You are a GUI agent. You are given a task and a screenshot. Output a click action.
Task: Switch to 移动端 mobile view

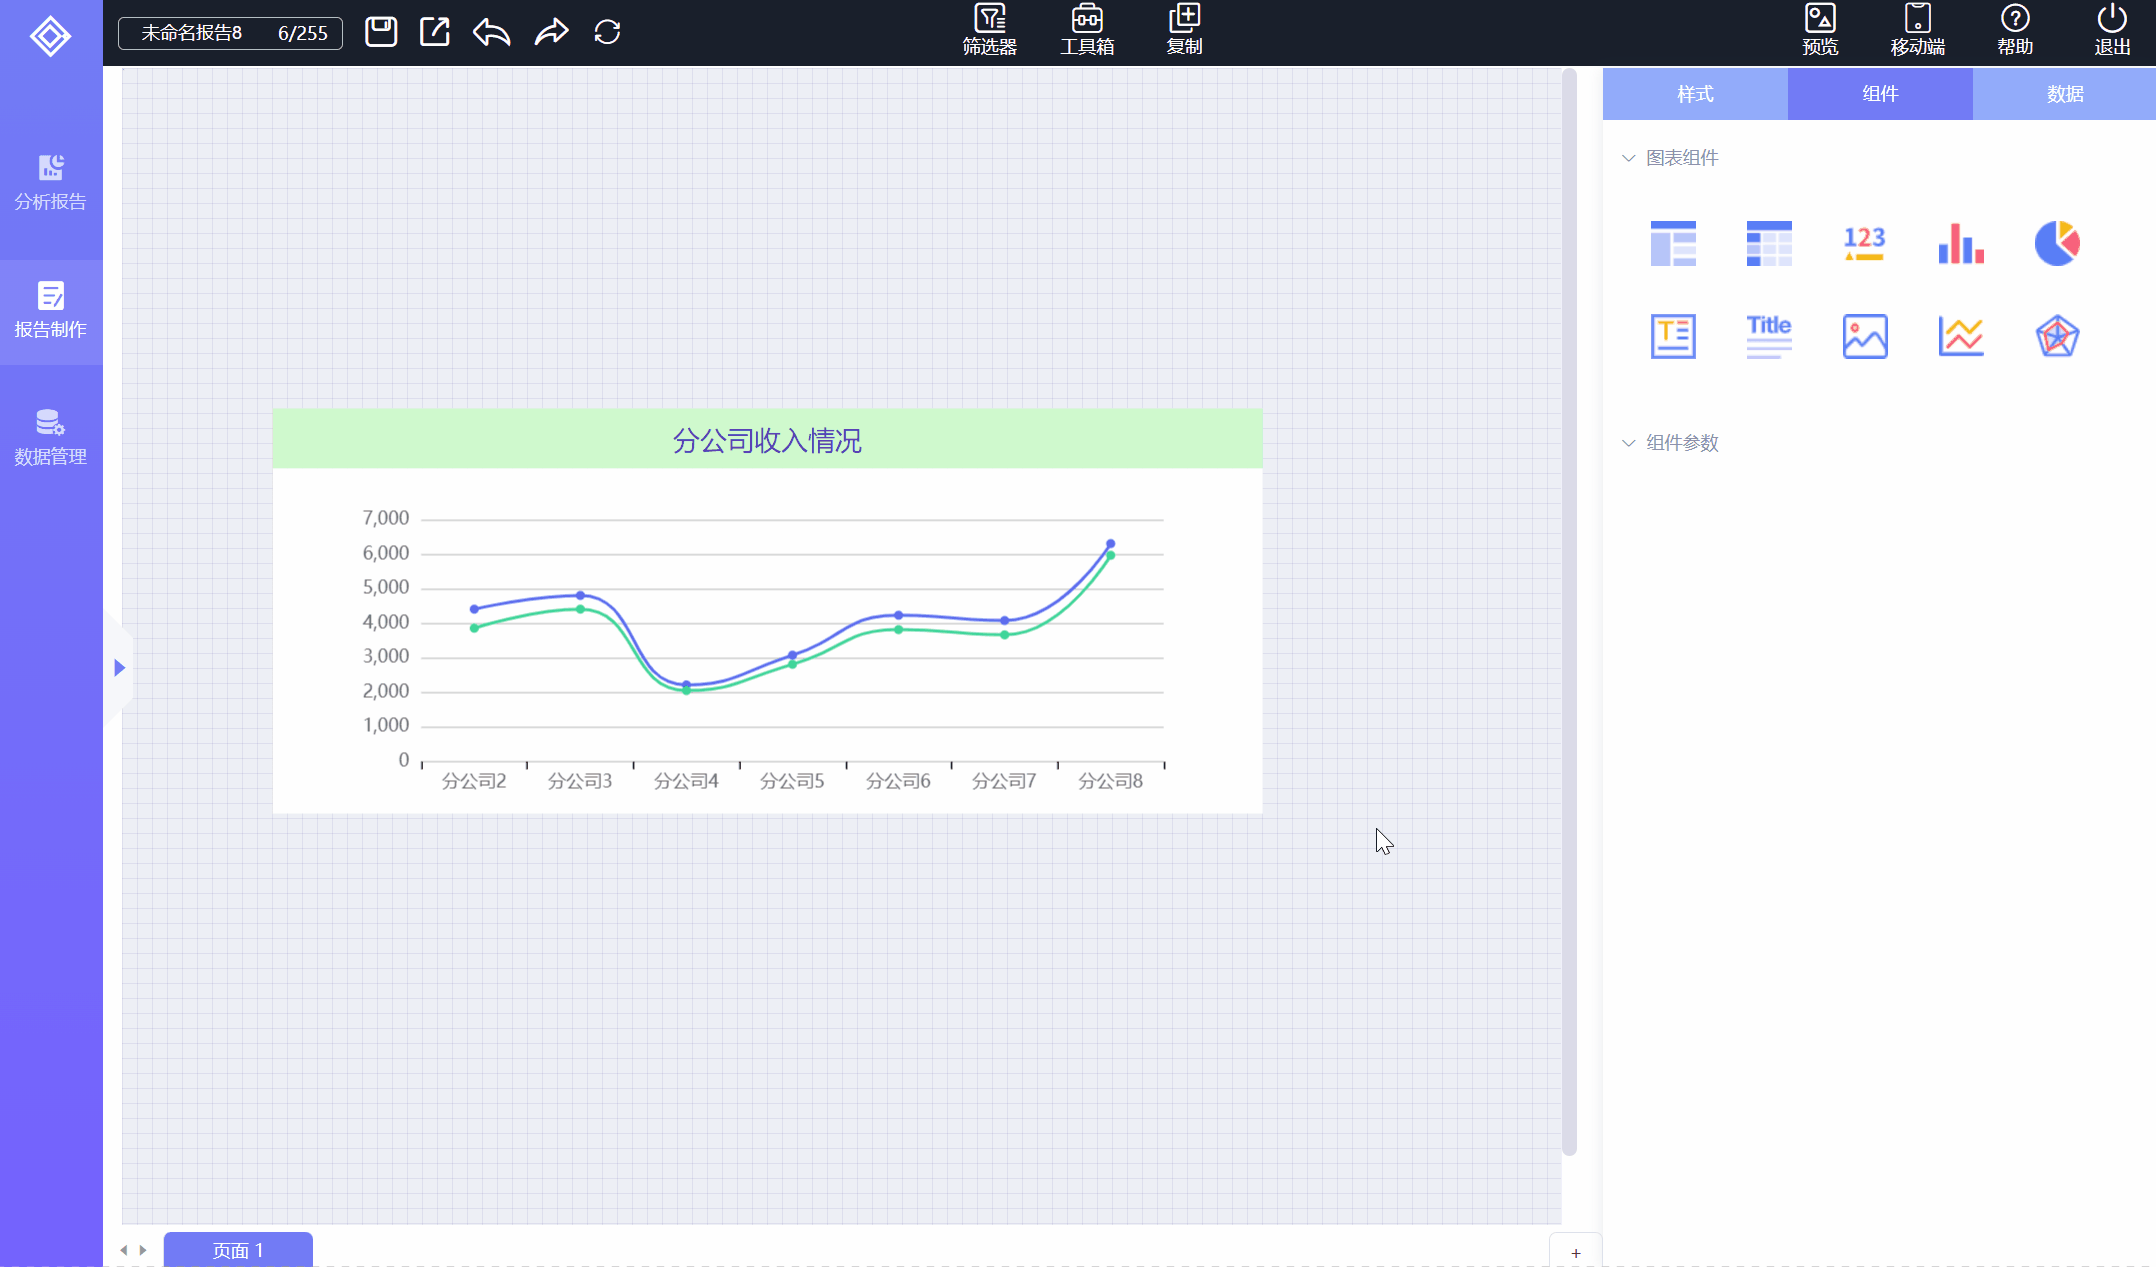click(x=1917, y=31)
